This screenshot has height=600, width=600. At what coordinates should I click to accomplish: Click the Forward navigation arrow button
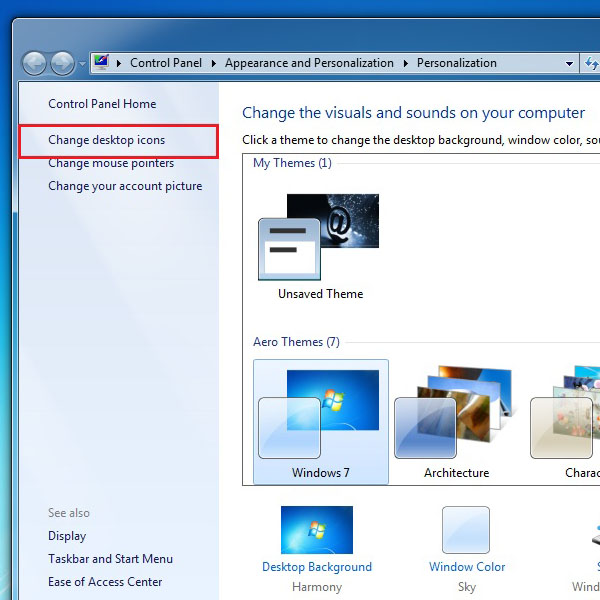click(63, 63)
